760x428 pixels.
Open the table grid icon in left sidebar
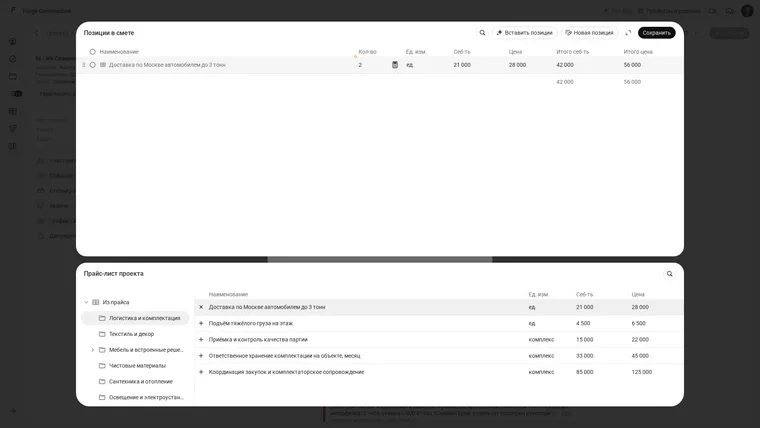pos(13,111)
